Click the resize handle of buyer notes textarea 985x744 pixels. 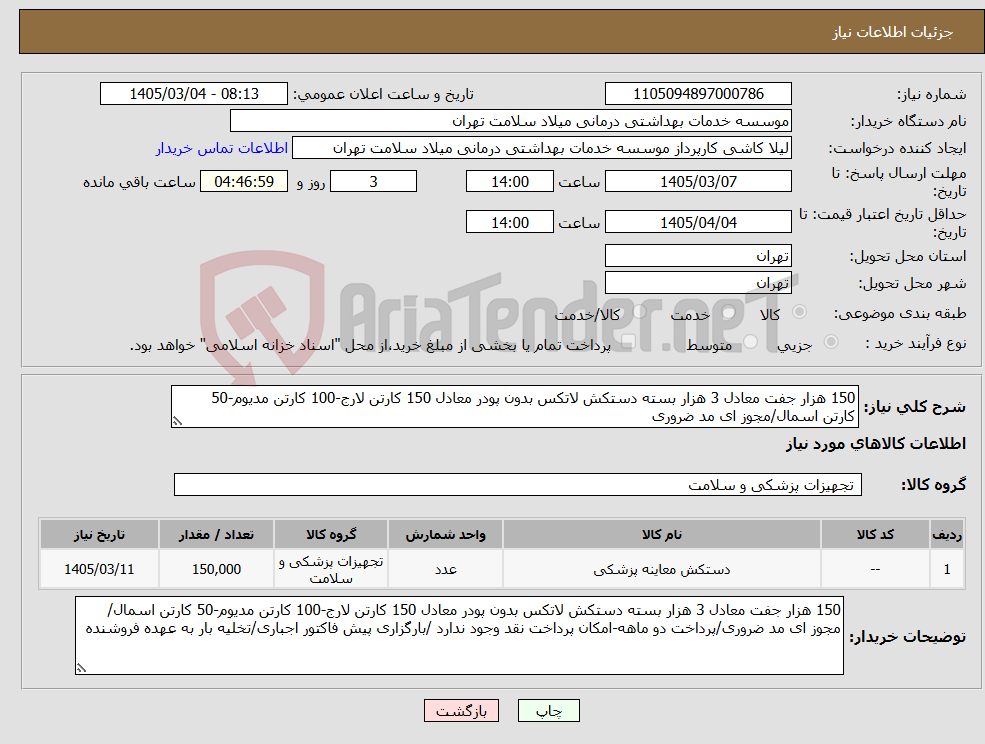[81, 669]
